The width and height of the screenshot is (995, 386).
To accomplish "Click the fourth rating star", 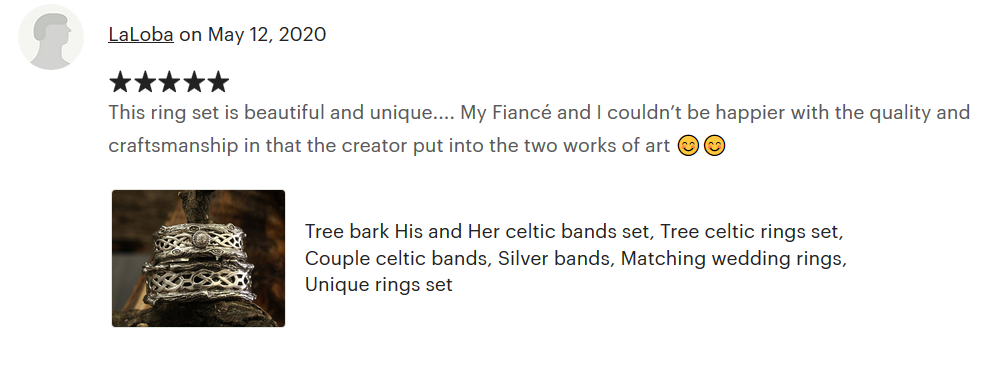I will click(193, 82).
